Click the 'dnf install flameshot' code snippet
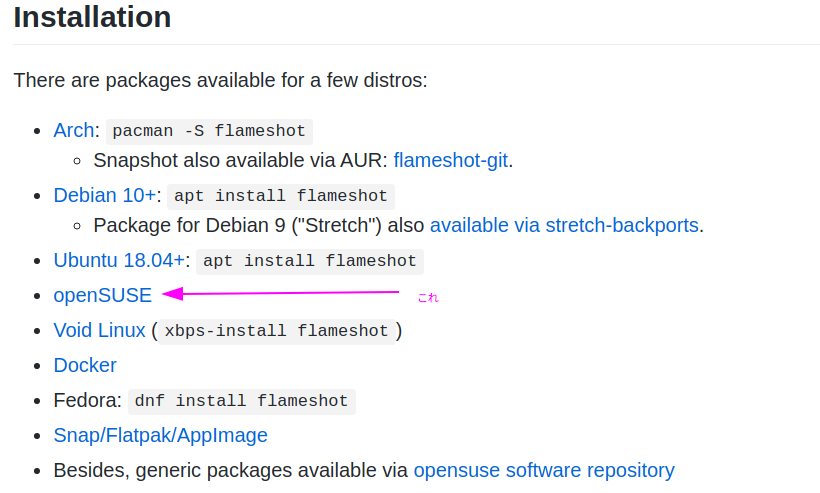820x493 pixels. [242, 401]
